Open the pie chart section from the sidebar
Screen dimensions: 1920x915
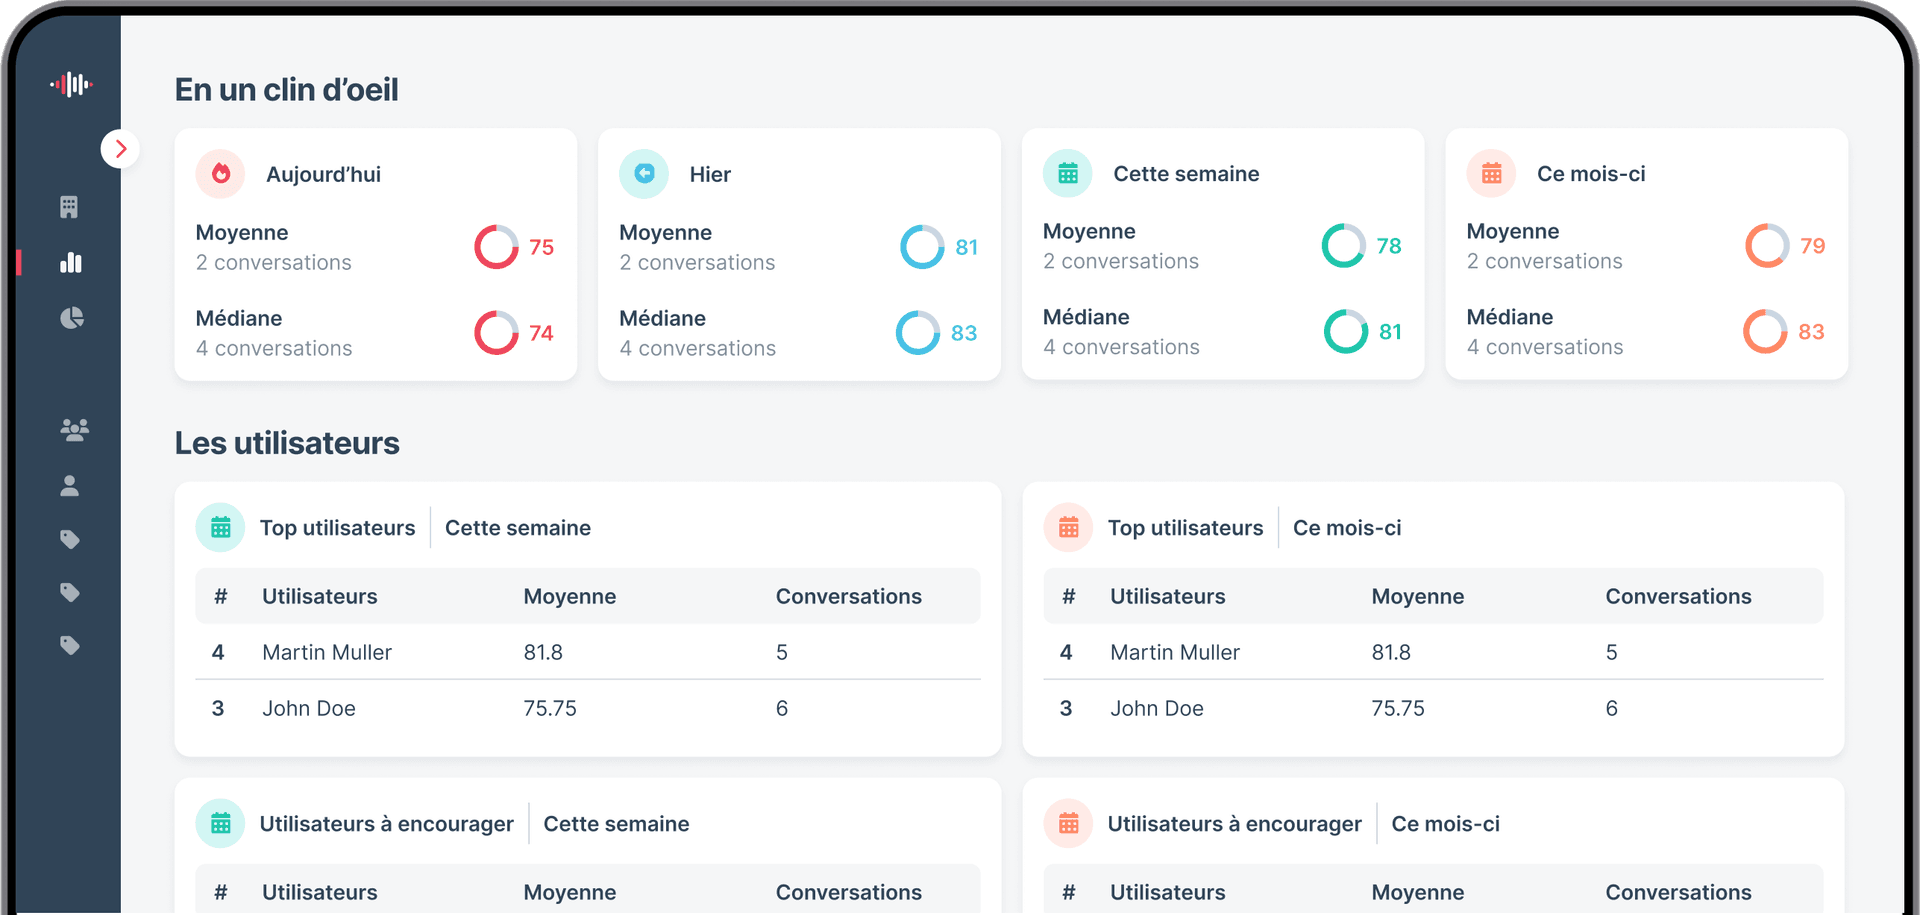(71, 318)
